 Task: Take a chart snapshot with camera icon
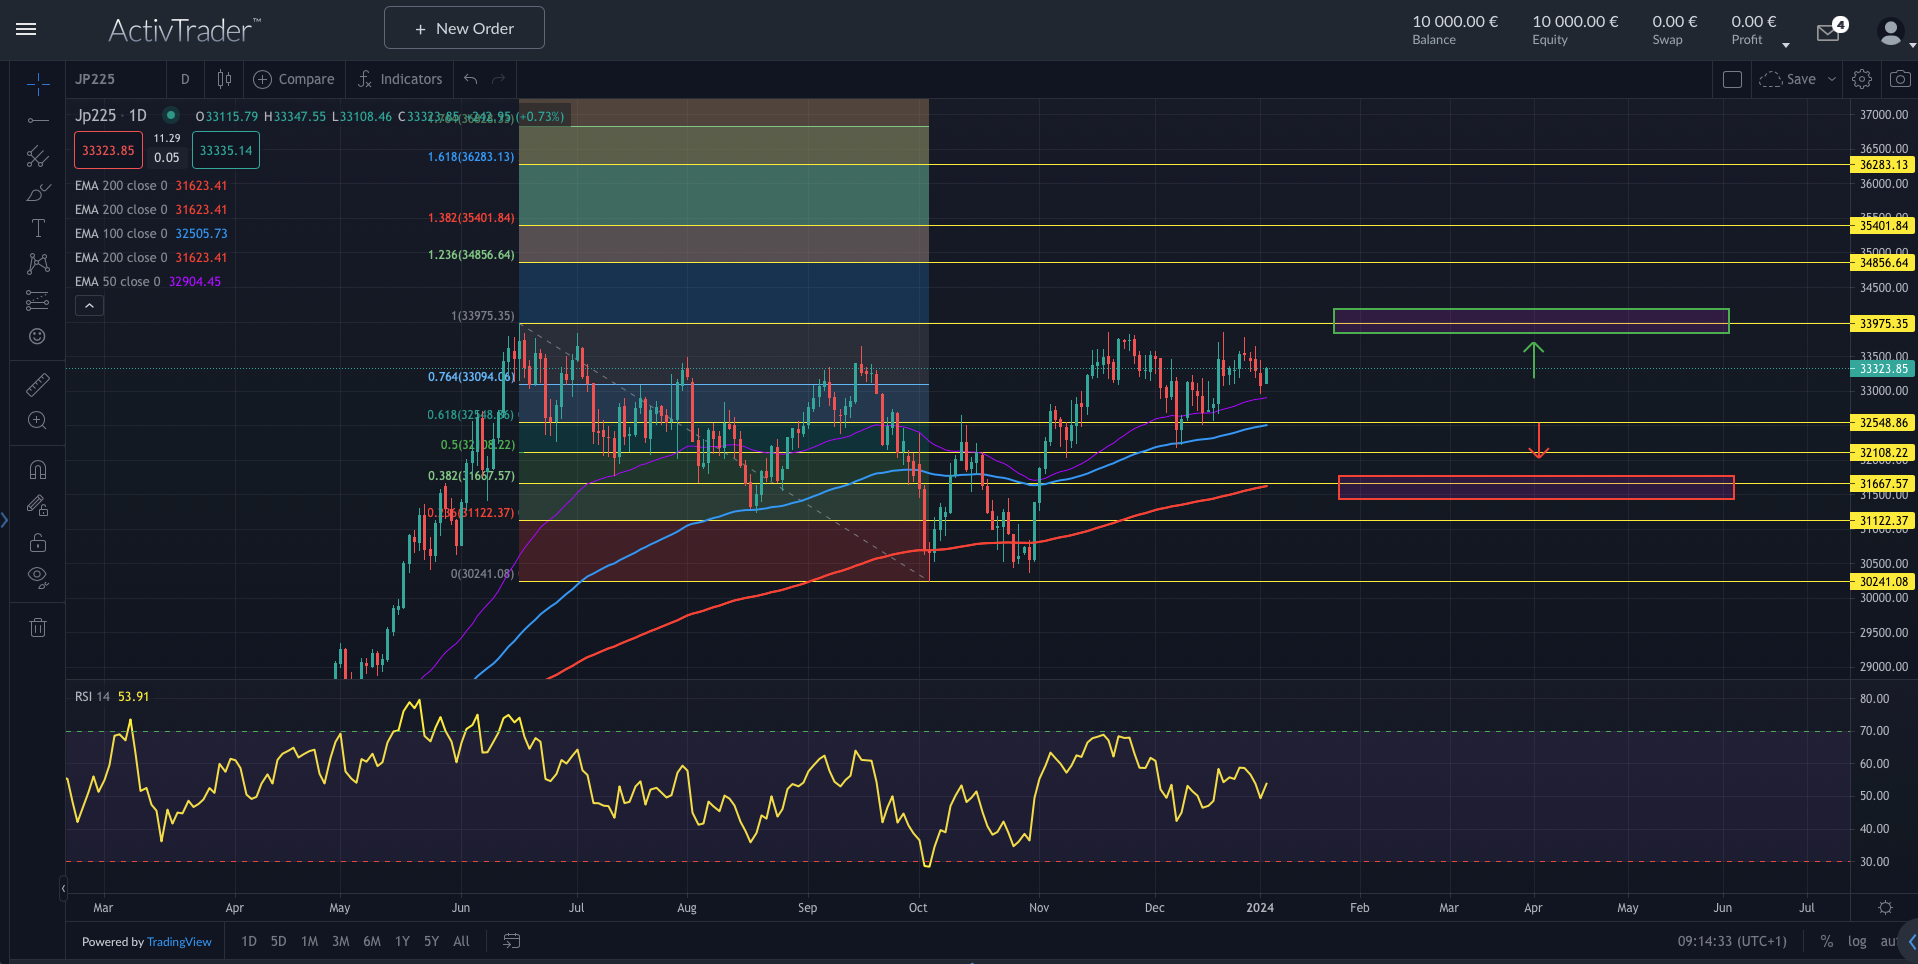(x=1900, y=79)
